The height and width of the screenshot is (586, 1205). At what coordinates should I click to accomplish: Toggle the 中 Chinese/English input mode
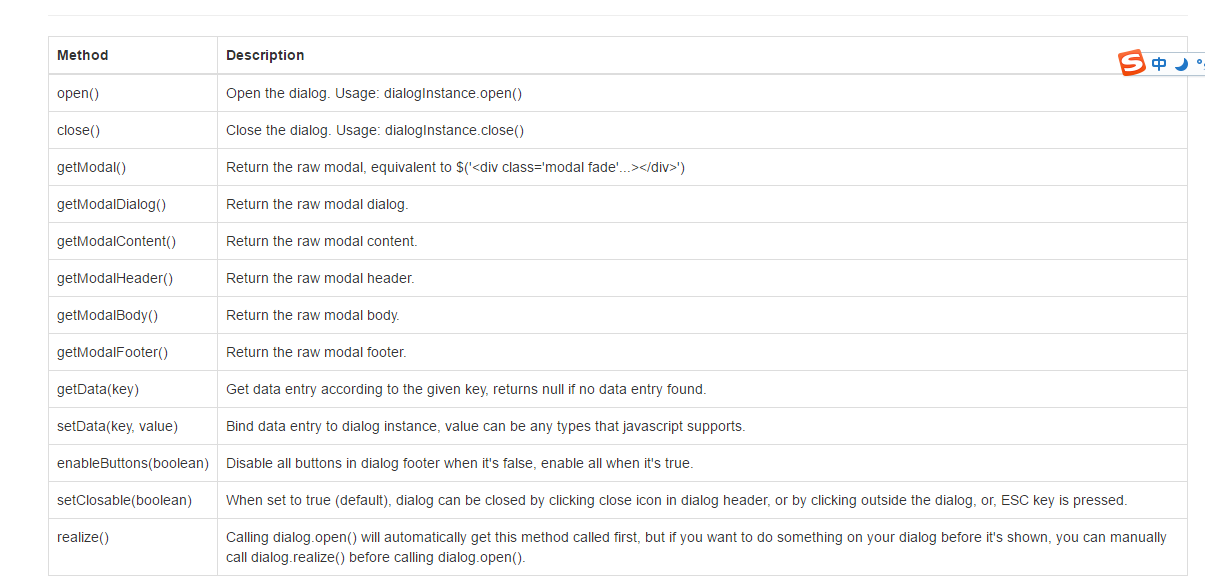coord(1159,64)
